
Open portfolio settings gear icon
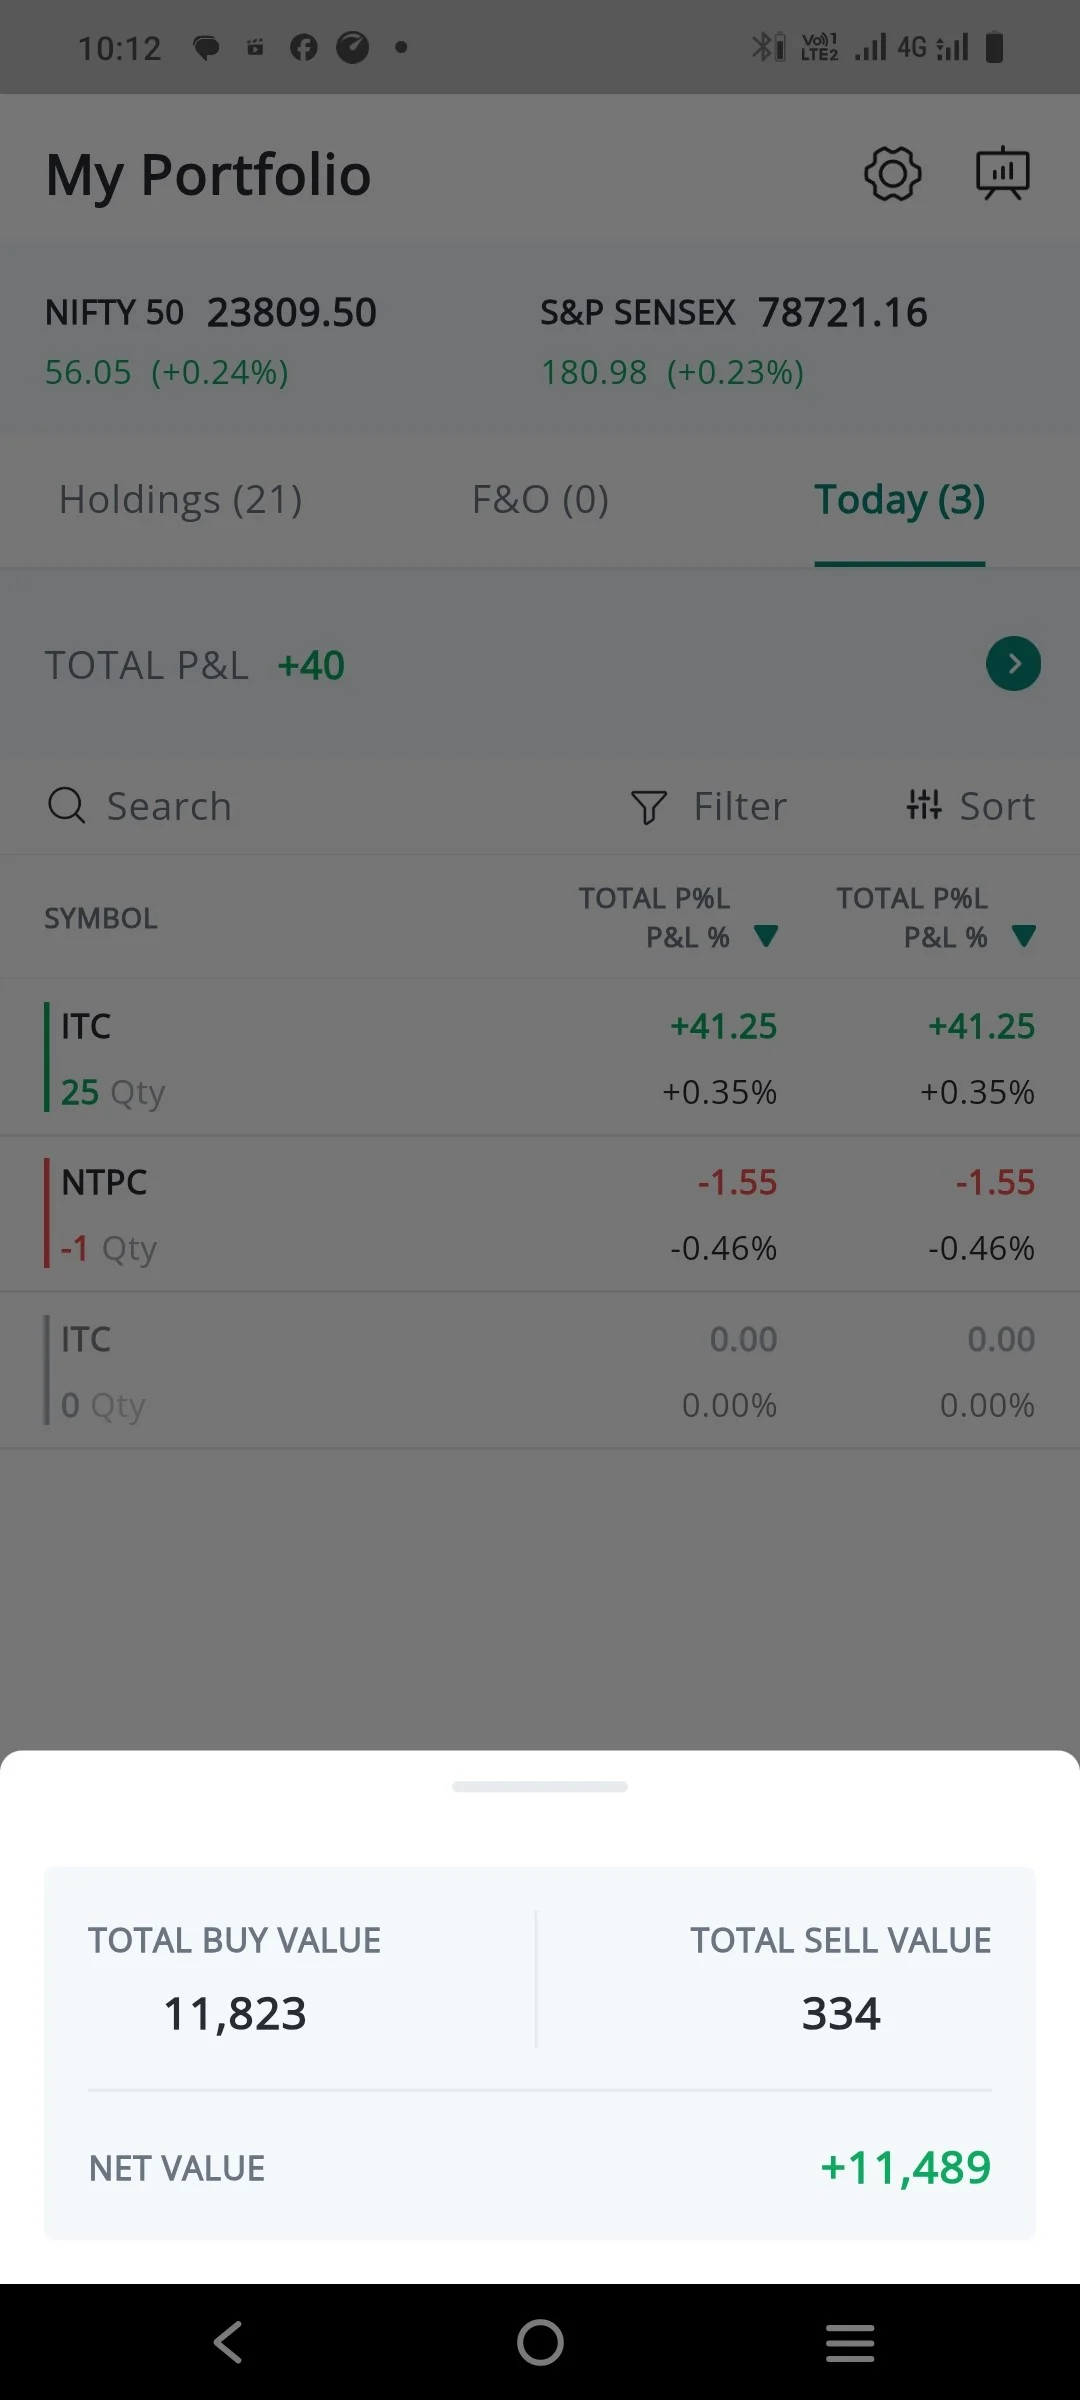pos(892,174)
